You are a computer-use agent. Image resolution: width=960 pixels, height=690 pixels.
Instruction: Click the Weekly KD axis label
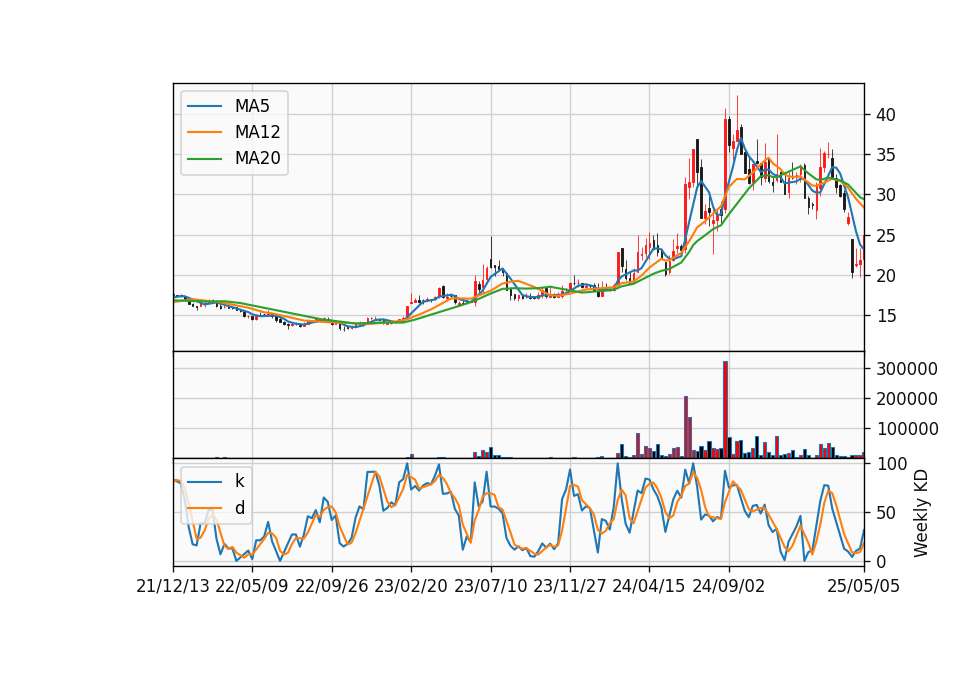pyautogui.click(x=921, y=513)
